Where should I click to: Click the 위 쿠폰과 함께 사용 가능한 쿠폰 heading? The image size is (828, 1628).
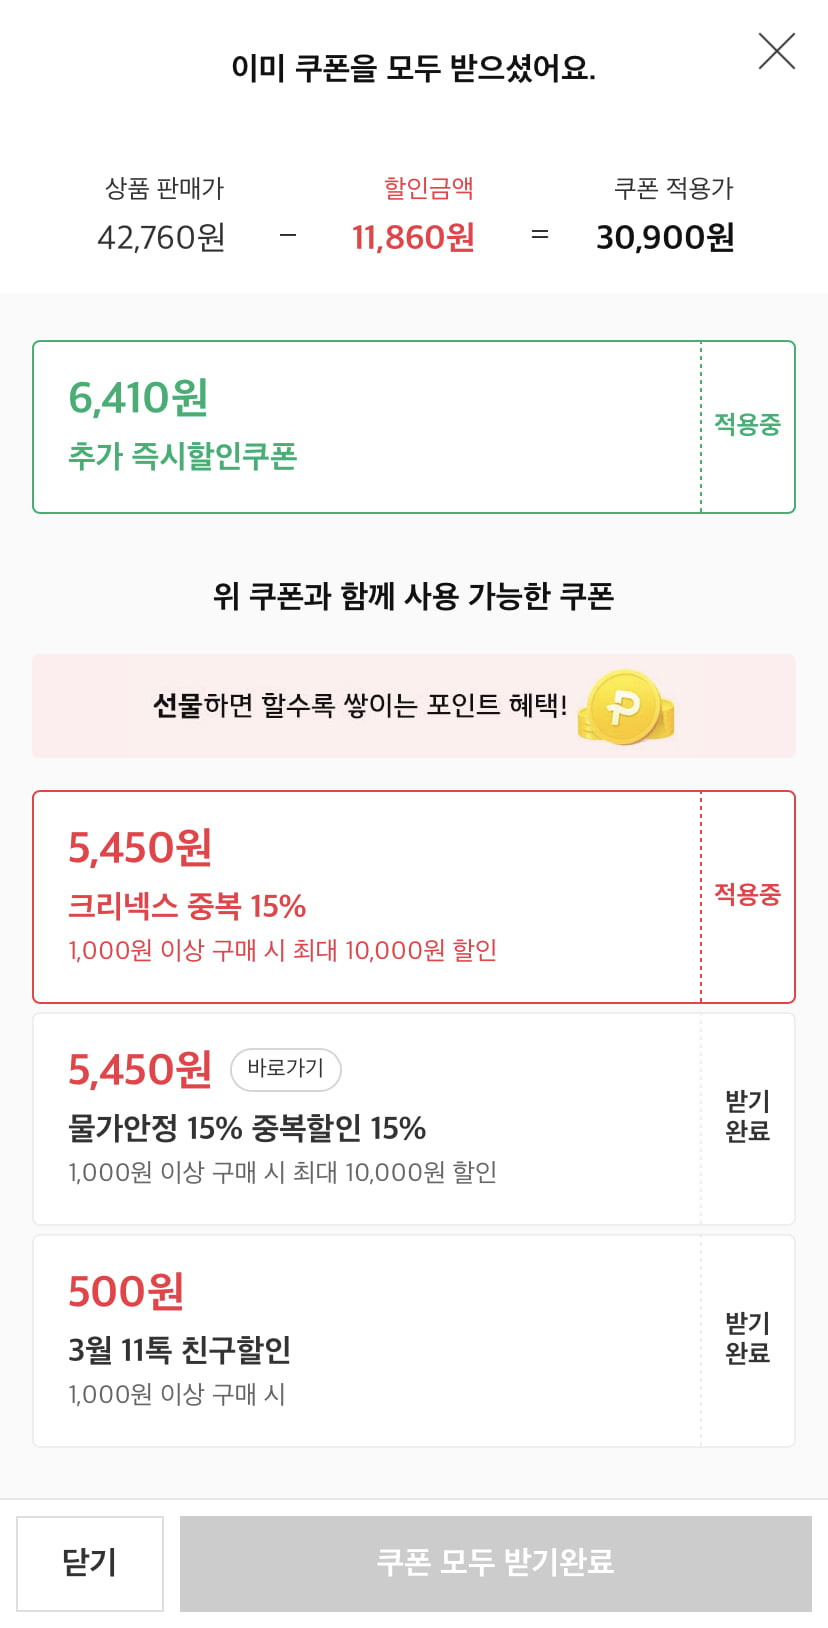pos(414,597)
